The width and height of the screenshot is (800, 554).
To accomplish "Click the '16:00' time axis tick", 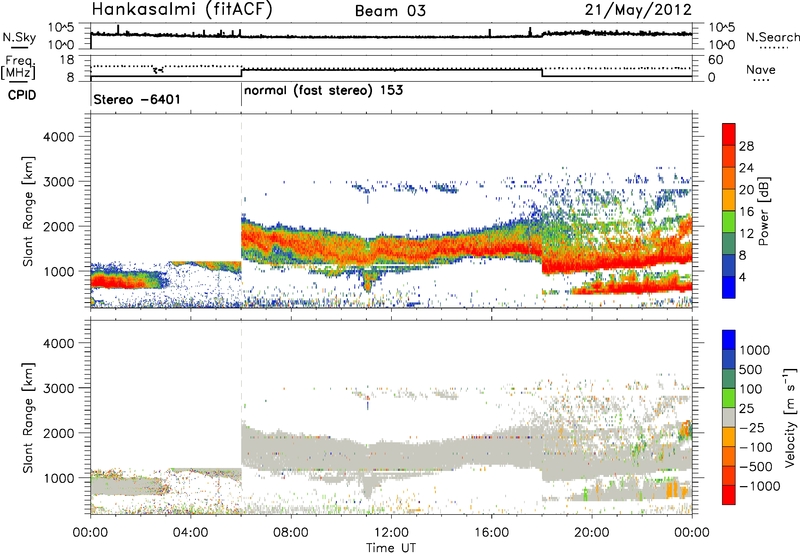I will [x=491, y=533].
